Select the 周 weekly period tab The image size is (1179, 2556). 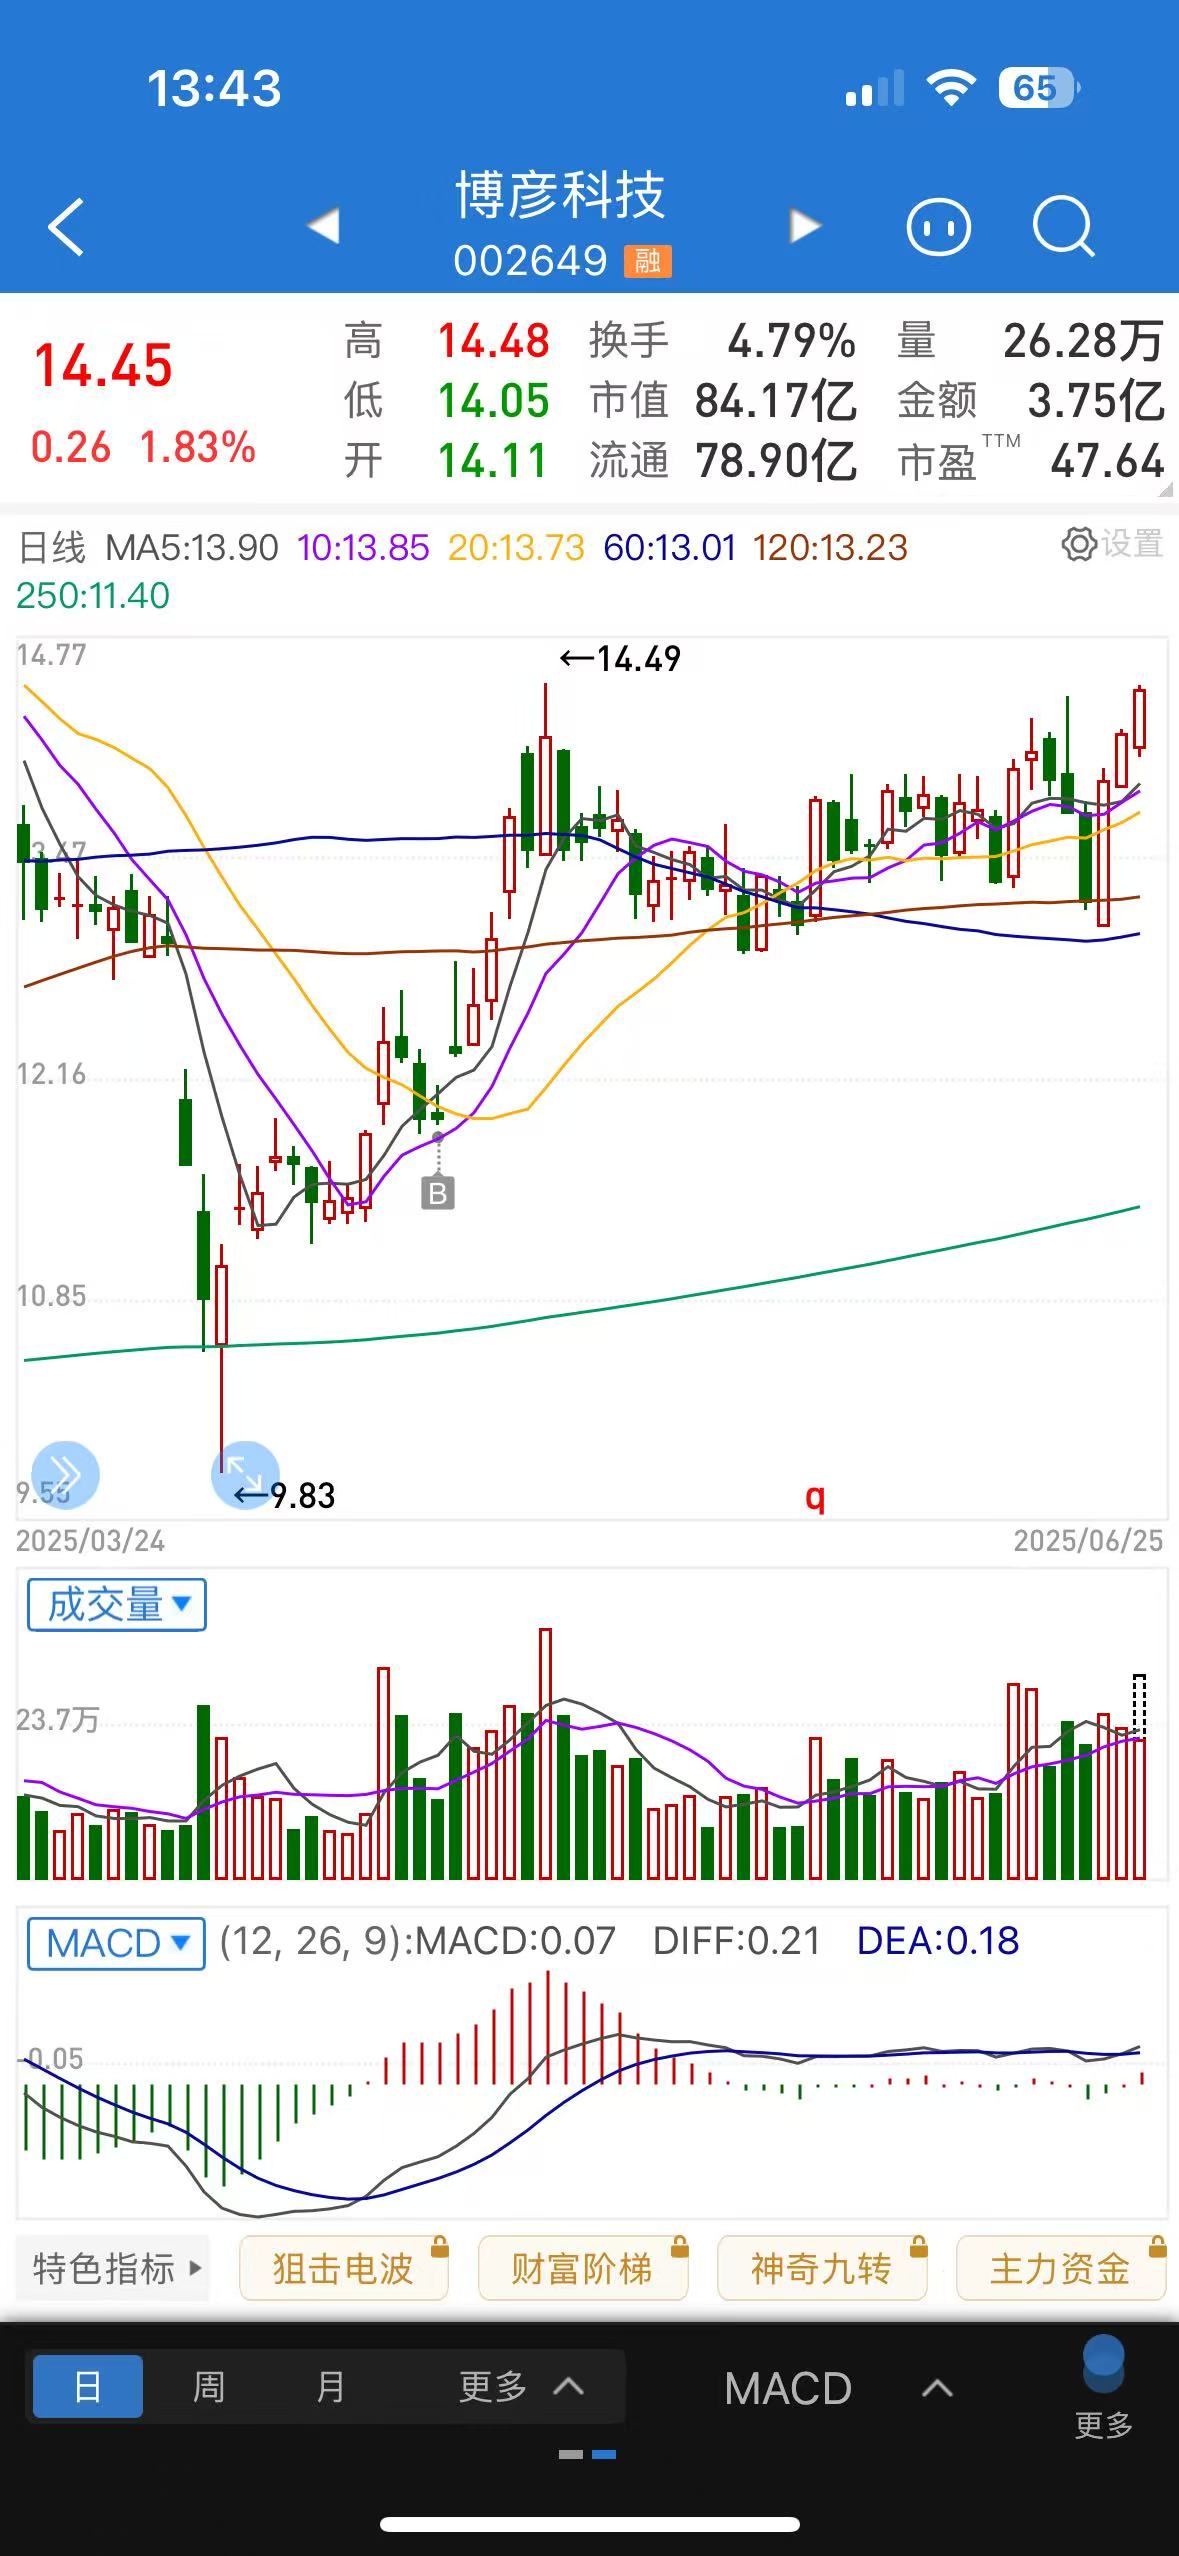pos(209,2388)
